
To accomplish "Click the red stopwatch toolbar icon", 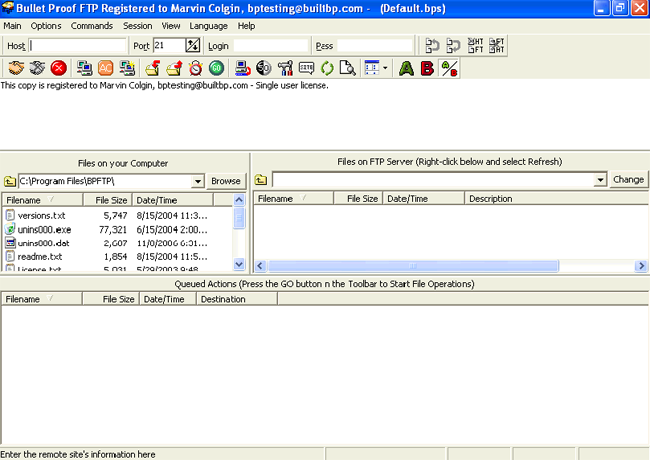I will pyautogui.click(x=194, y=68).
